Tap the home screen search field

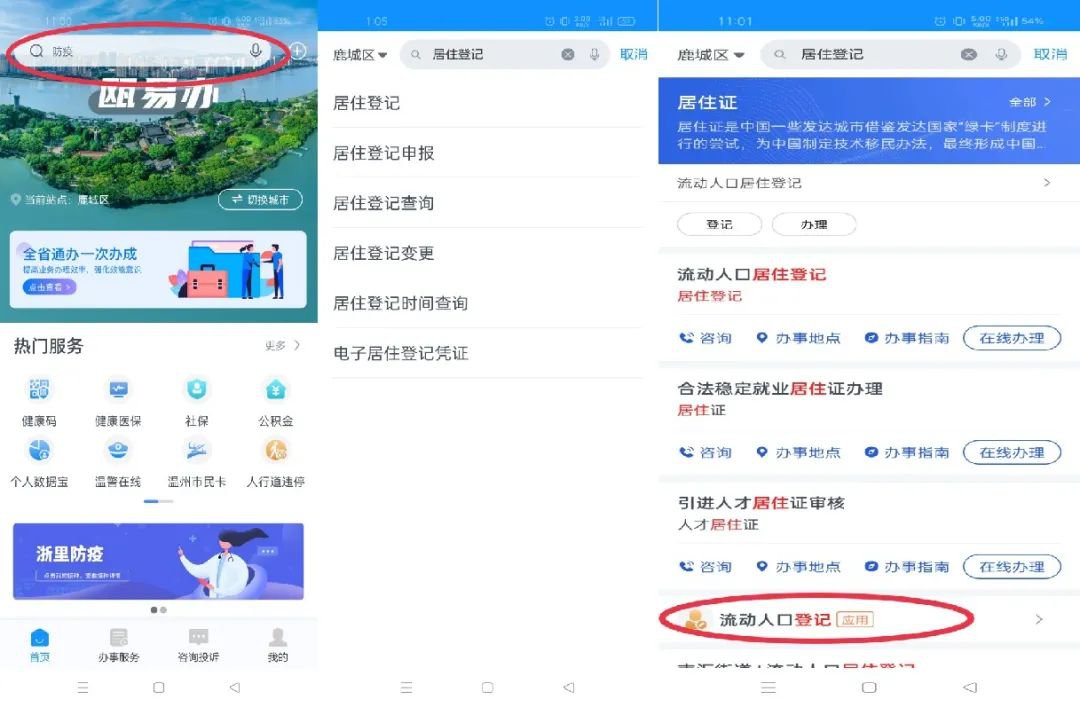148,51
